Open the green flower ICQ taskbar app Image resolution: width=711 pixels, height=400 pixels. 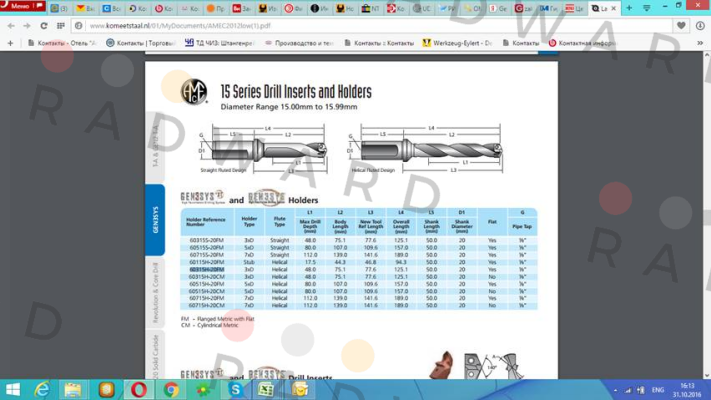(203, 390)
